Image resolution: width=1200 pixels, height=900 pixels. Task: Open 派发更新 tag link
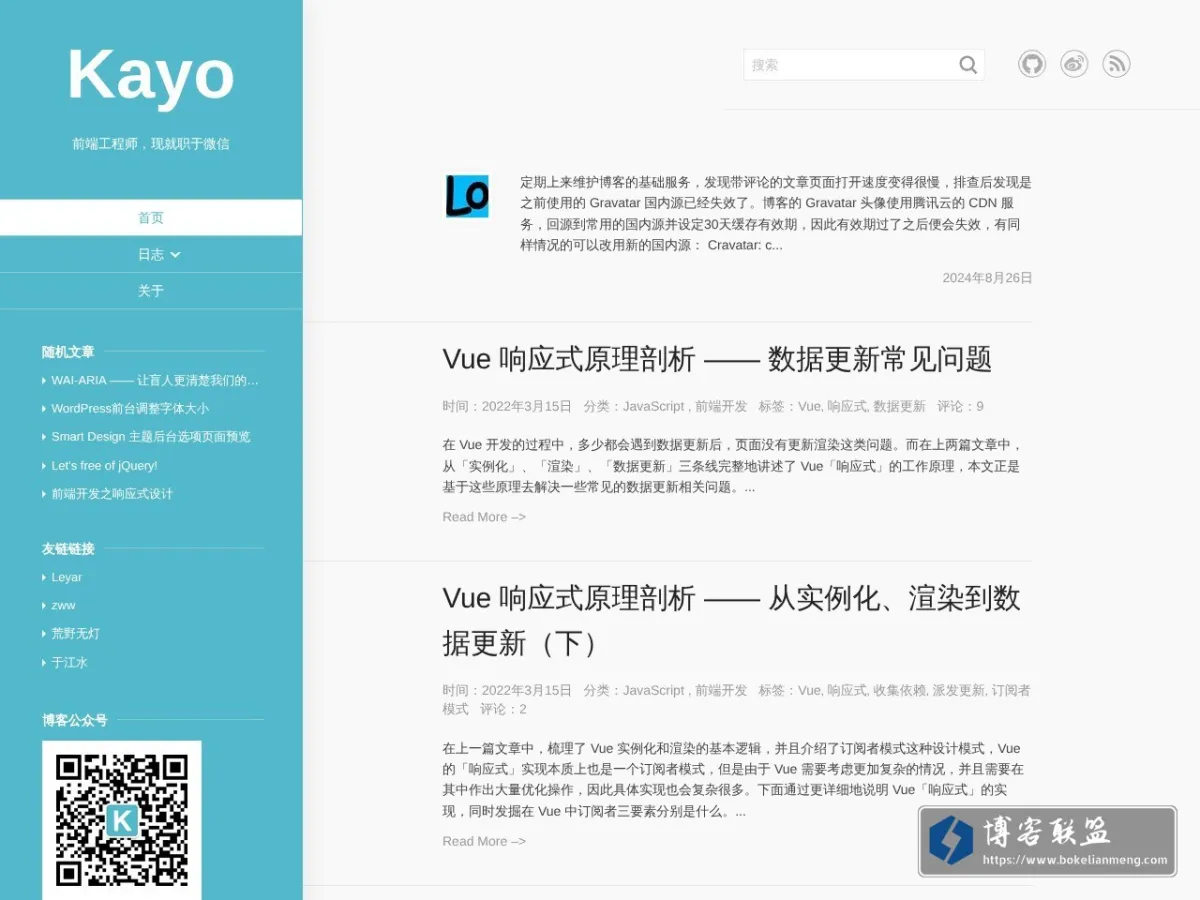click(958, 690)
